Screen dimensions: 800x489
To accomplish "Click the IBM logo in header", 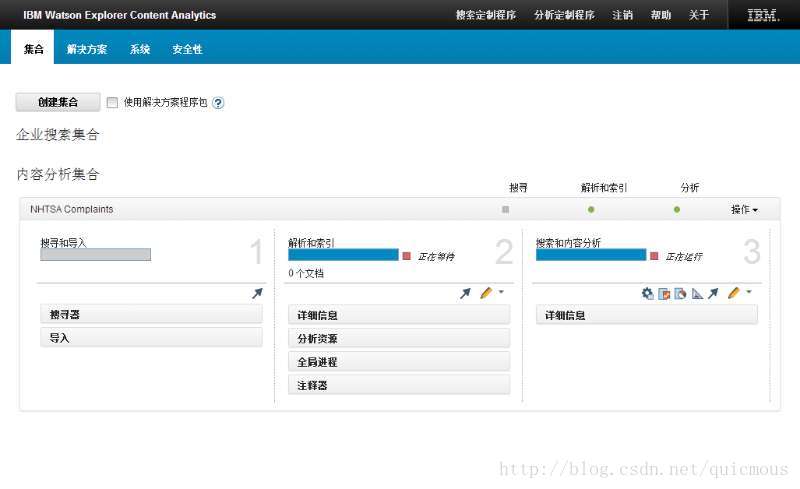I will 763,15.
